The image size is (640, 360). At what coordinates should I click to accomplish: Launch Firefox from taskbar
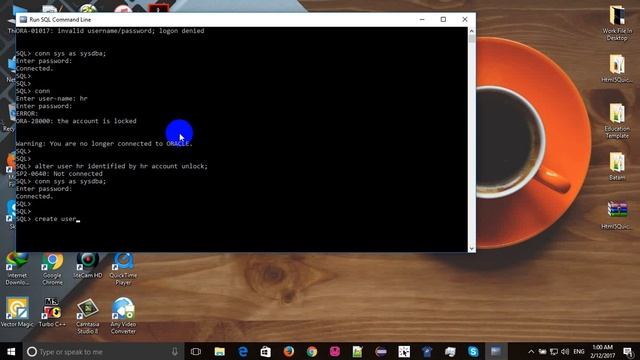289,351
